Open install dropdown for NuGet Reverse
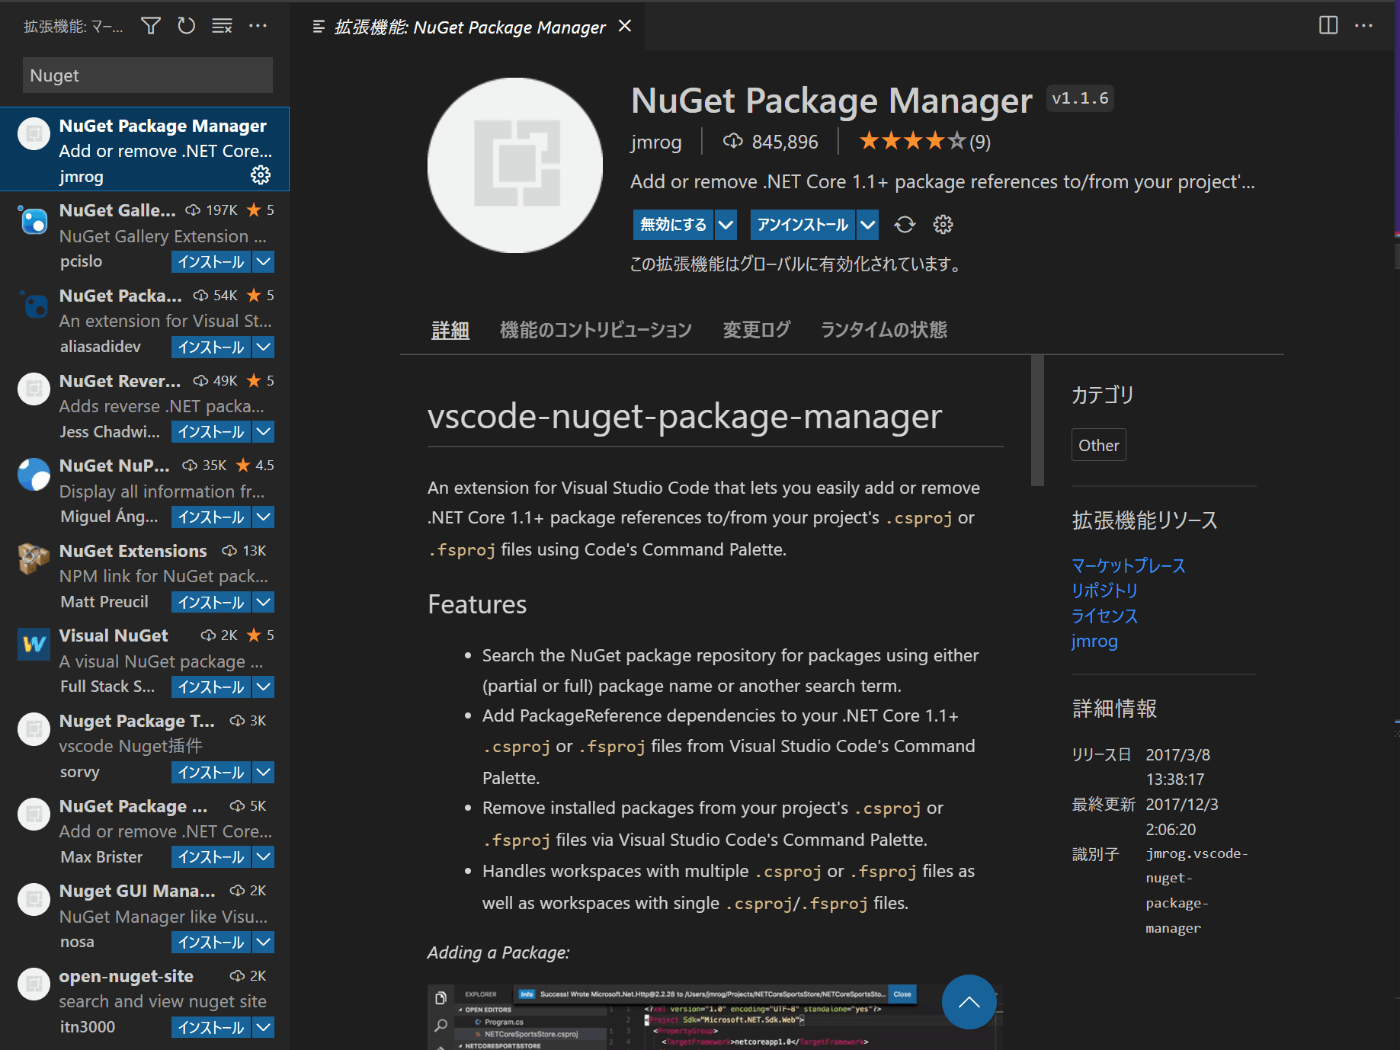Image resolution: width=1400 pixels, height=1050 pixels. (x=263, y=432)
